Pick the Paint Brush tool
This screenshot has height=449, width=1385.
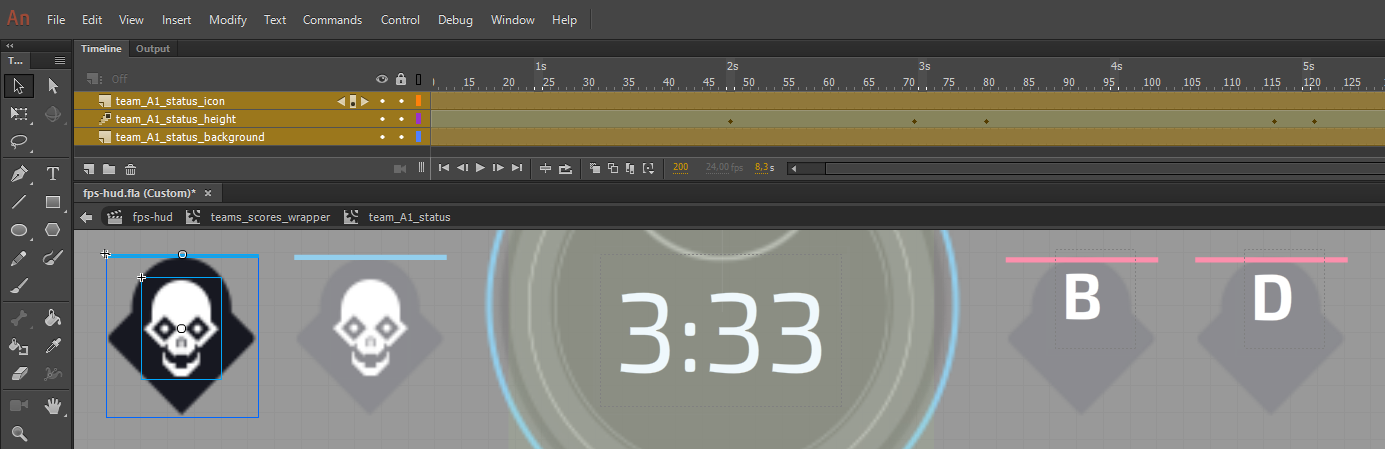pos(53,258)
